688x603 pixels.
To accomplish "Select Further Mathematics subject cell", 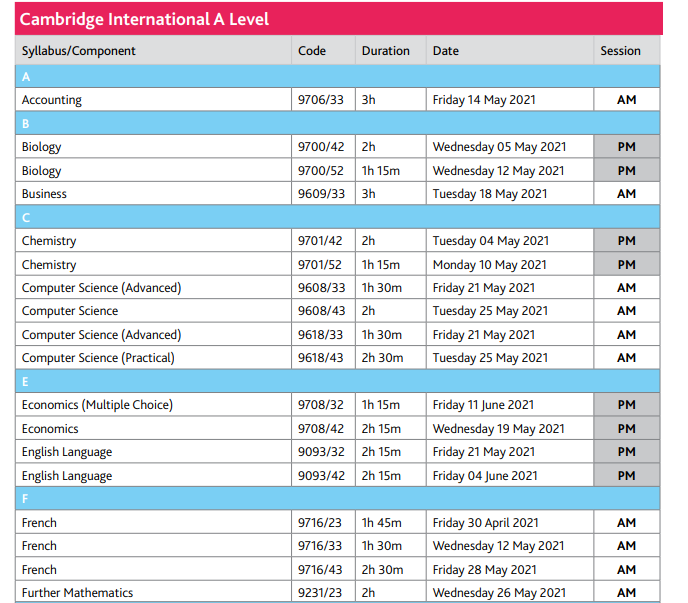I will coord(153,592).
